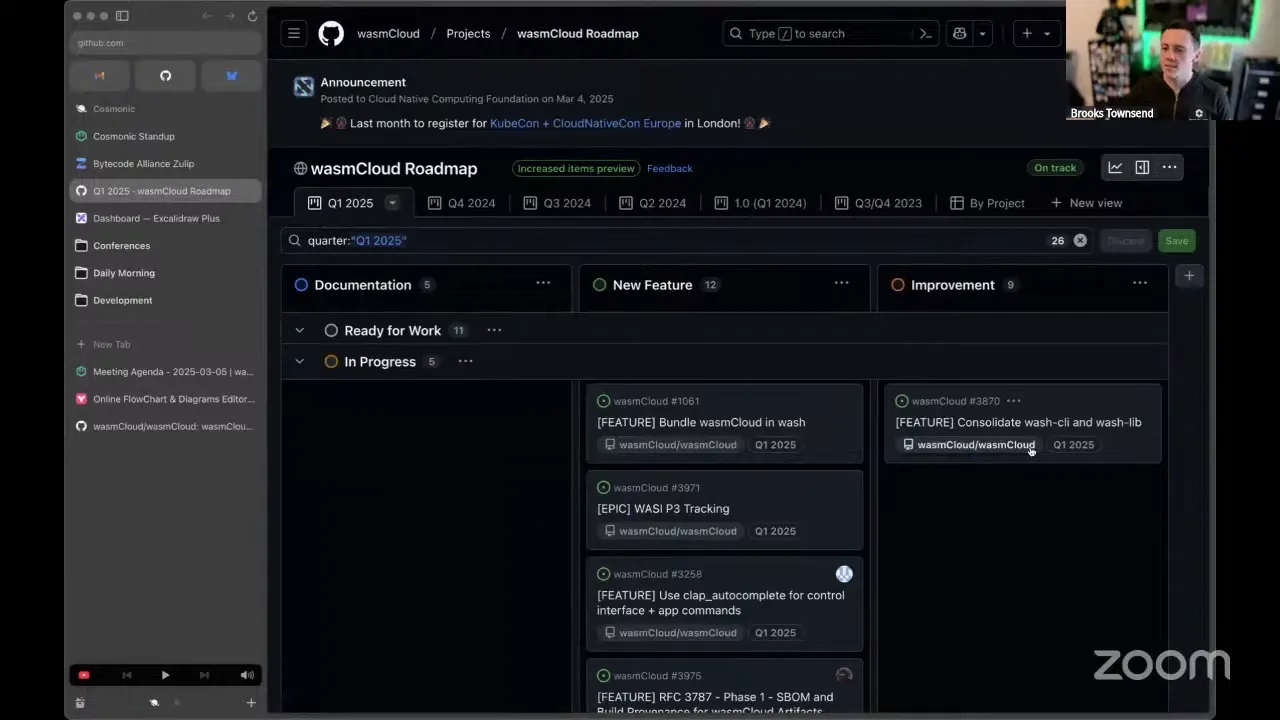Image resolution: width=1280 pixels, height=720 pixels.
Task: Clear the quarter filter with X icon
Action: [x=1080, y=240]
